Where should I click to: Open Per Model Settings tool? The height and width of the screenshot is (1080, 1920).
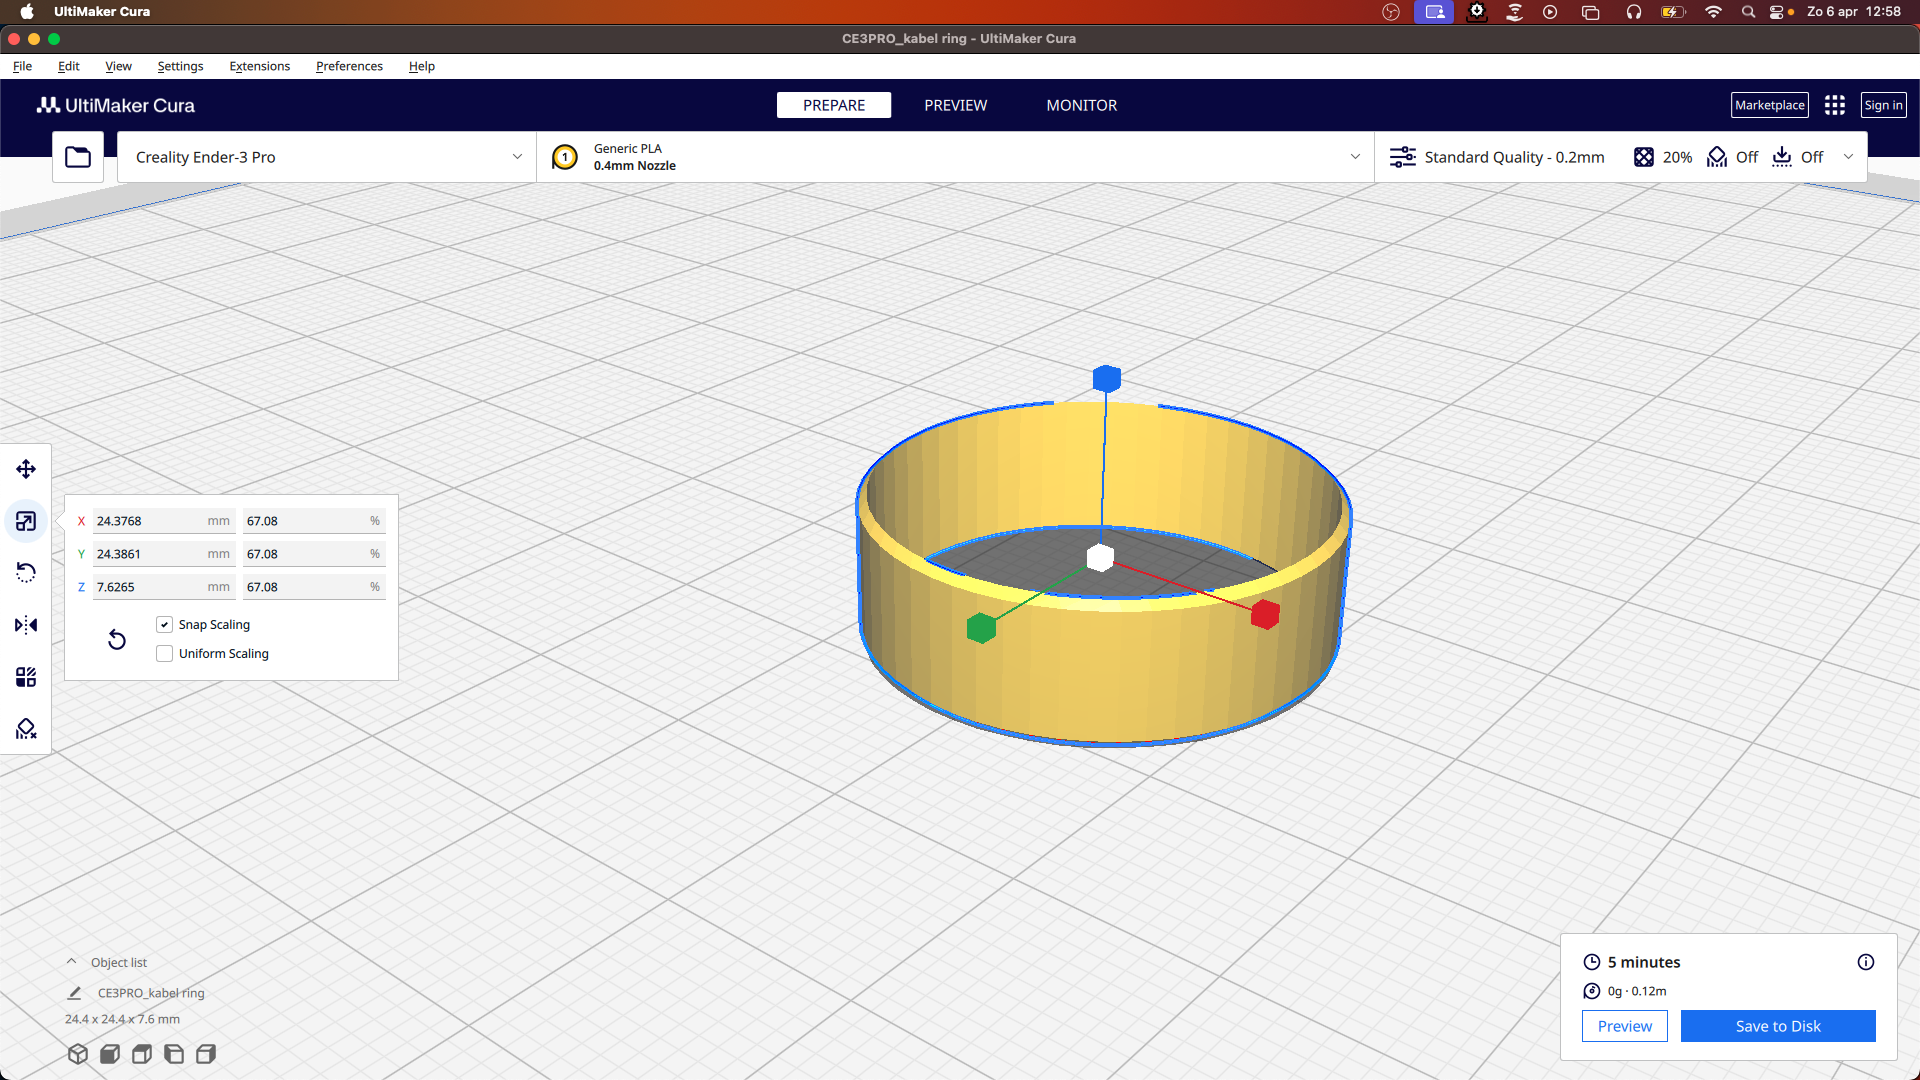[x=26, y=677]
